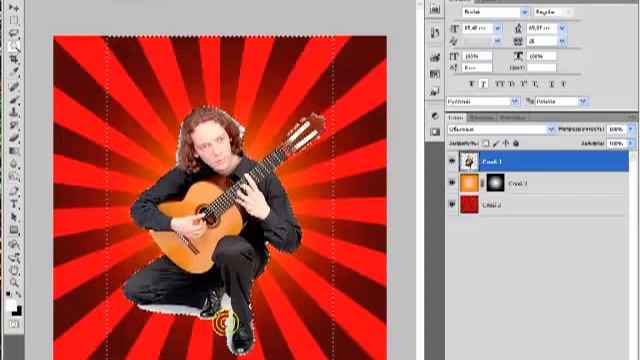640x360 pixels.
Task: Select the Hand tool
Action: [14, 270]
